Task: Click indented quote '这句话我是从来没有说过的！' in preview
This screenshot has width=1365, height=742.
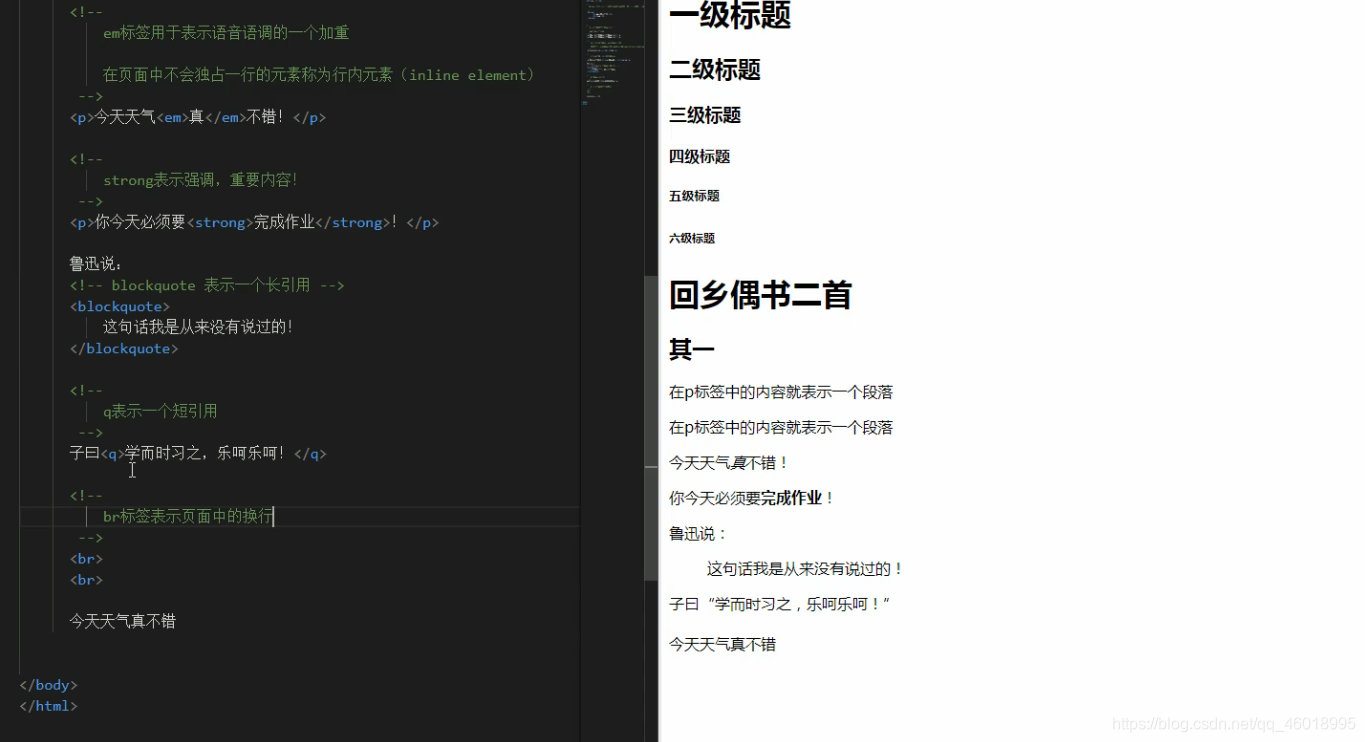Action: pyautogui.click(x=806, y=569)
